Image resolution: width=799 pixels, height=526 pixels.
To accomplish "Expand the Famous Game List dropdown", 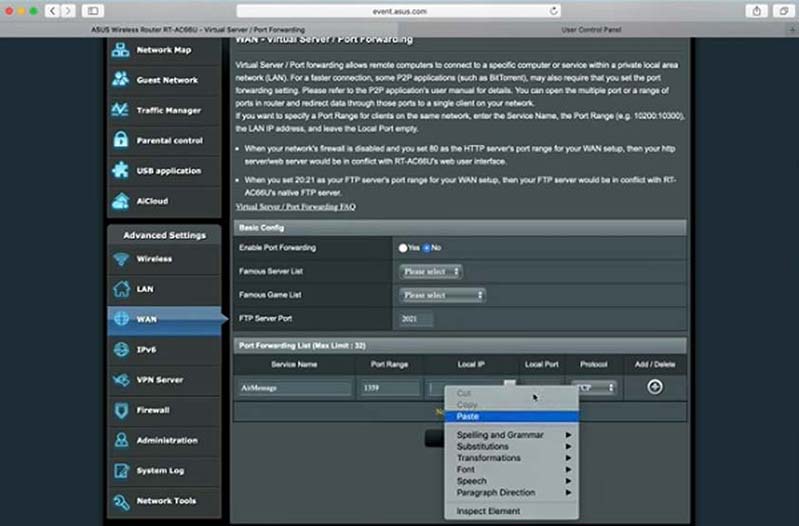I will [x=443, y=295].
